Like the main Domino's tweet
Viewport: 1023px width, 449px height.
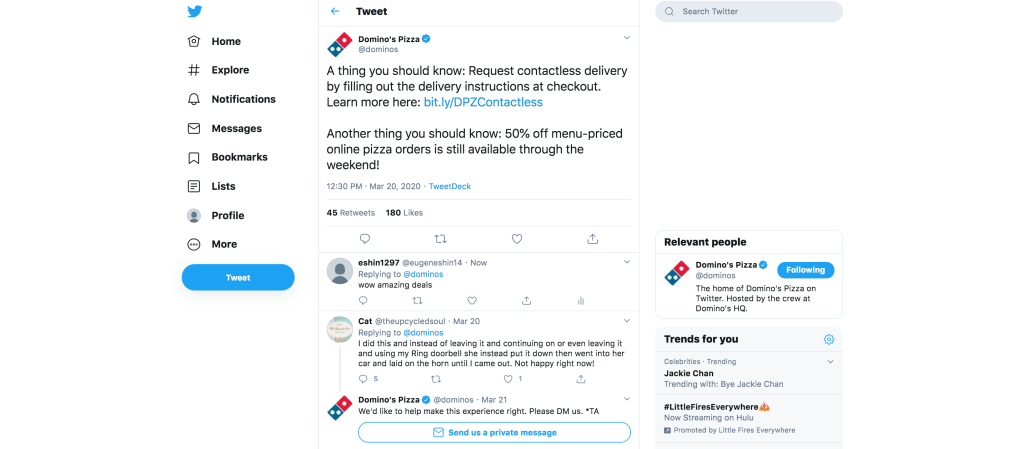point(517,239)
